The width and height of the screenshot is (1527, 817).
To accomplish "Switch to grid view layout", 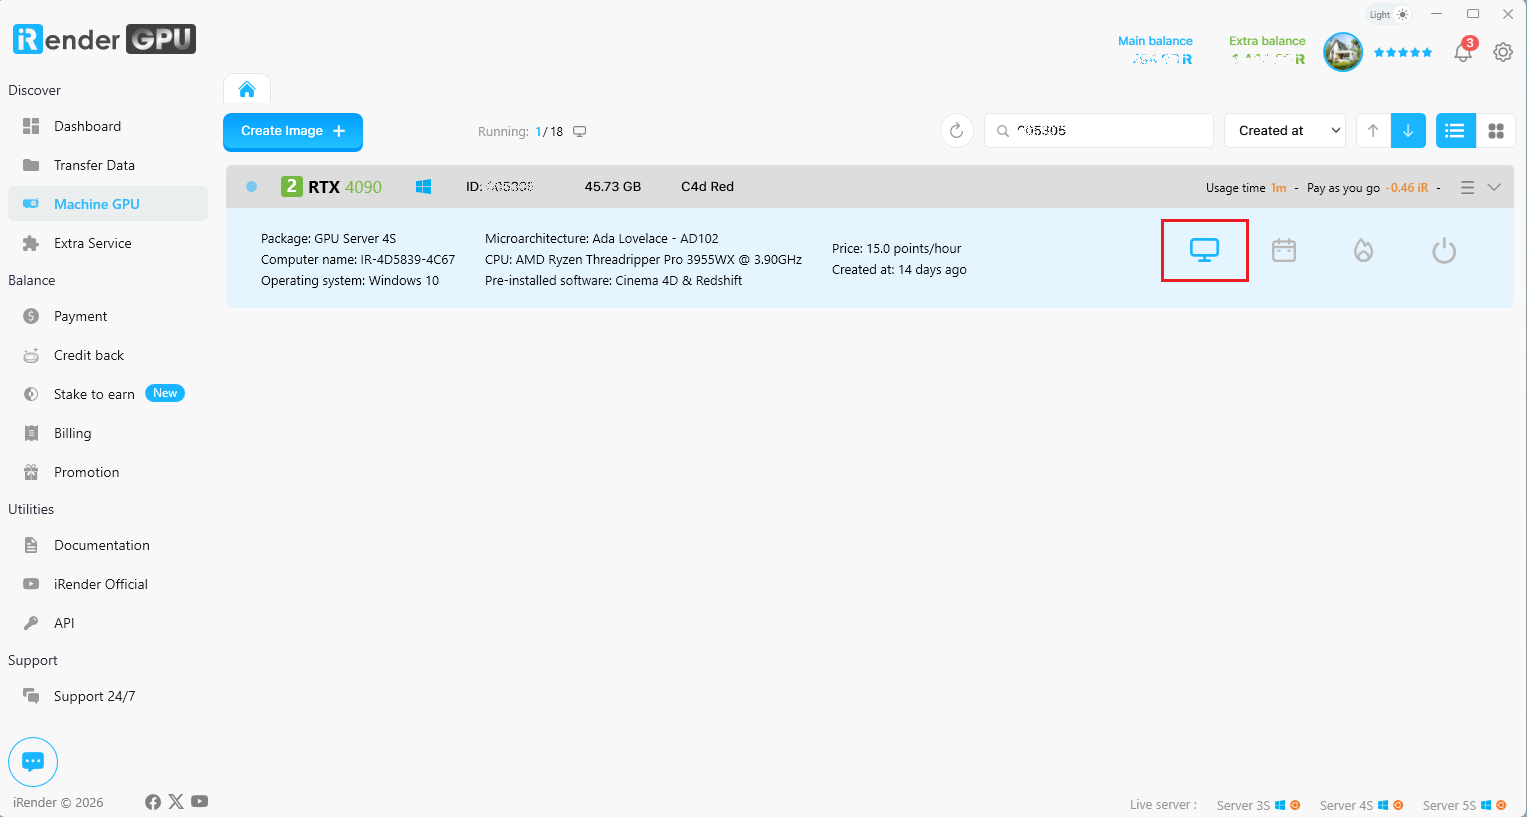I will 1496,131.
